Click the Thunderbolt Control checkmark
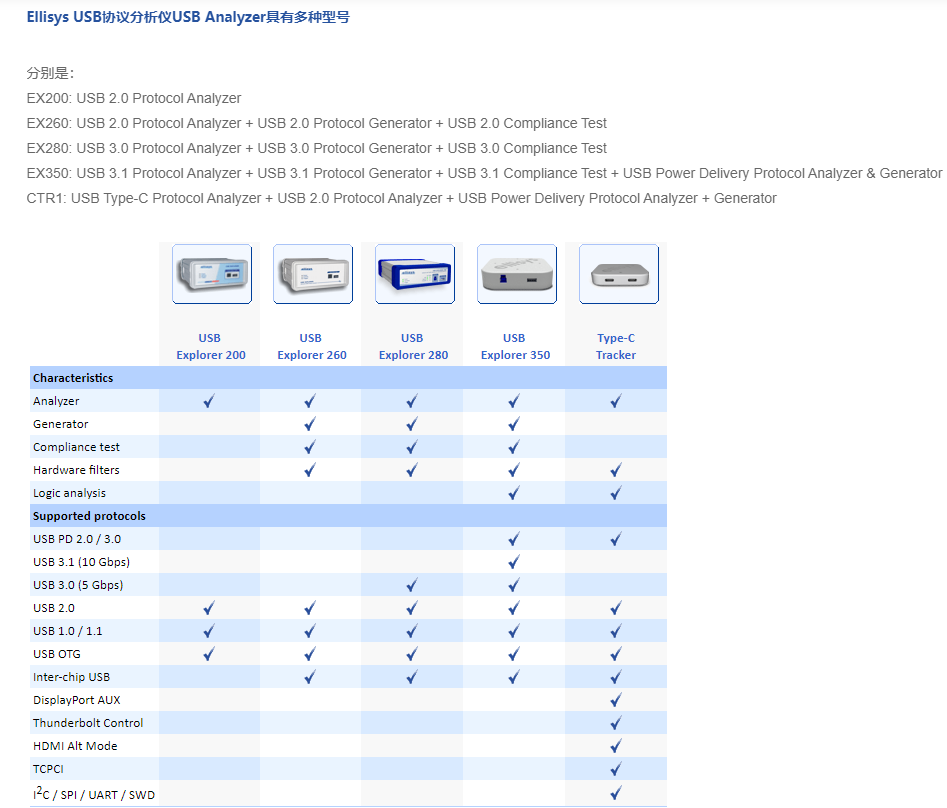The height and width of the screenshot is (808, 947). (616, 723)
